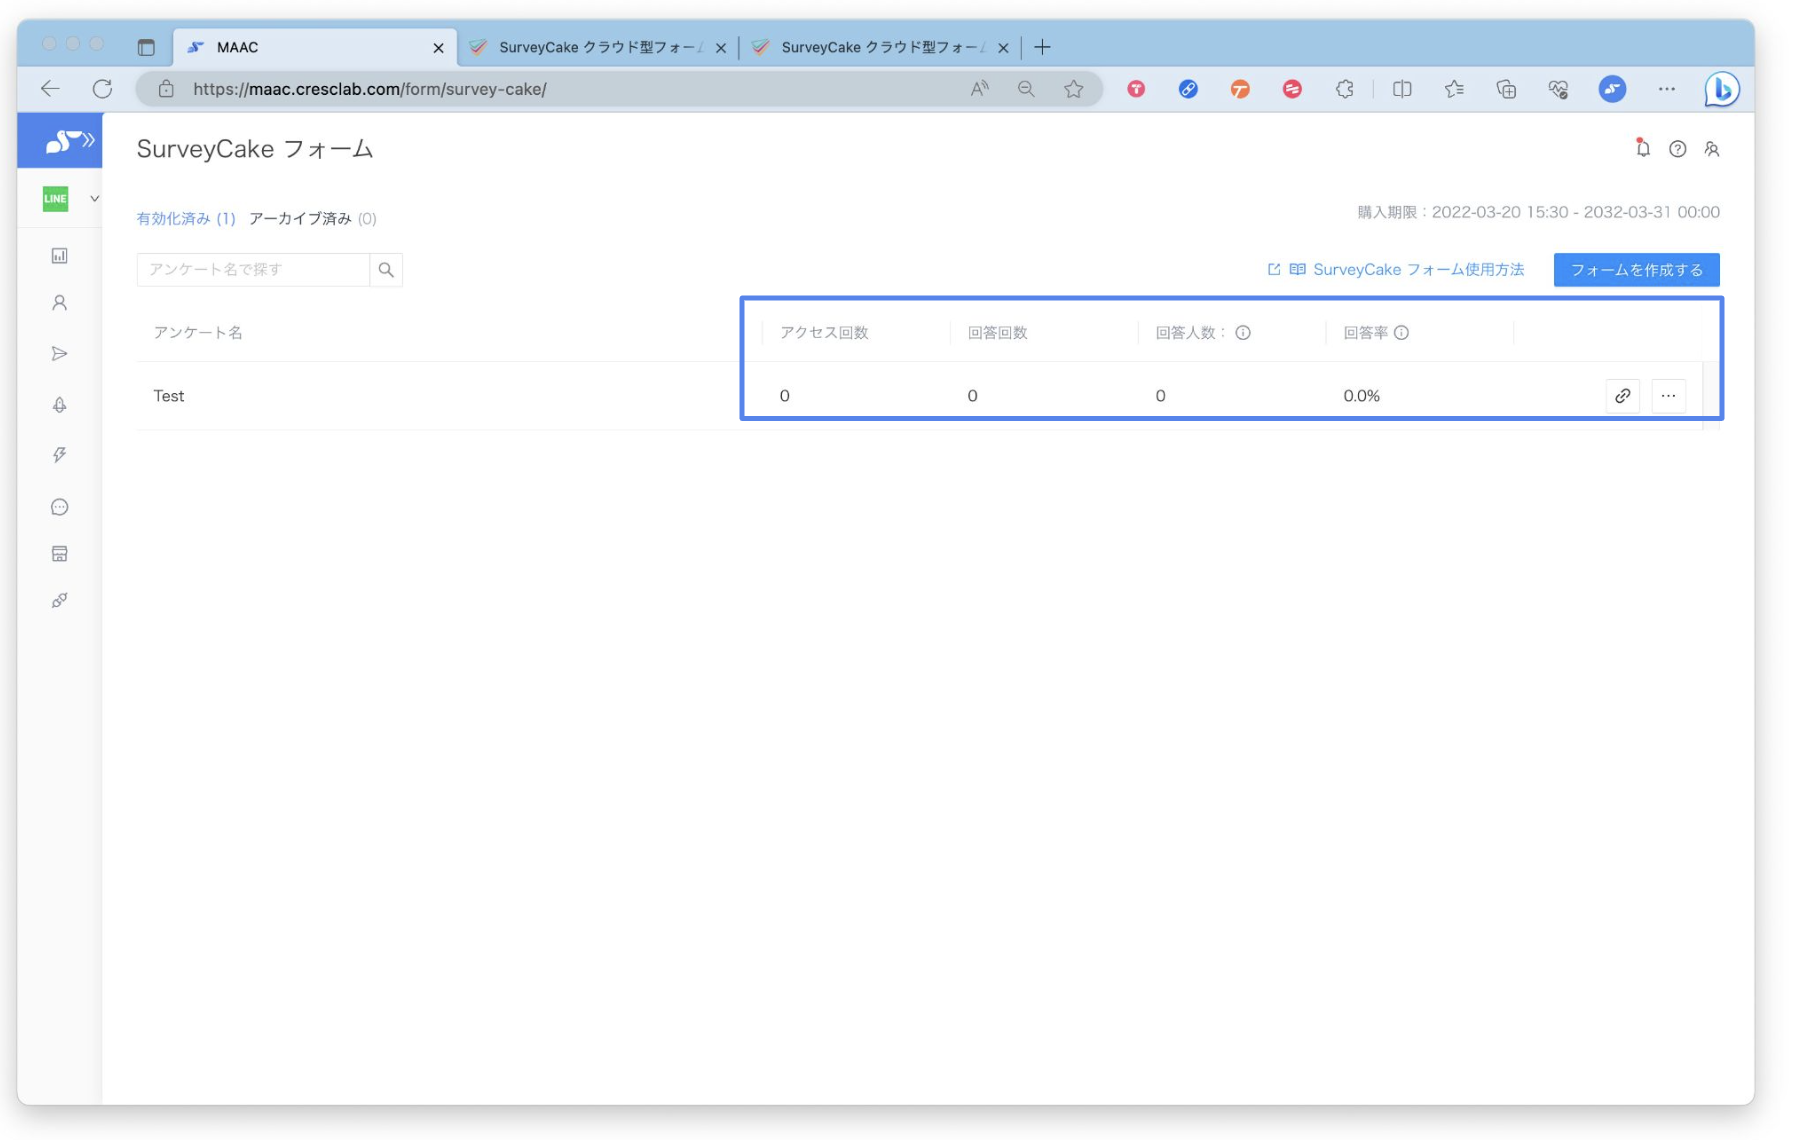Open the contacts person sidebar icon

pyautogui.click(x=60, y=303)
